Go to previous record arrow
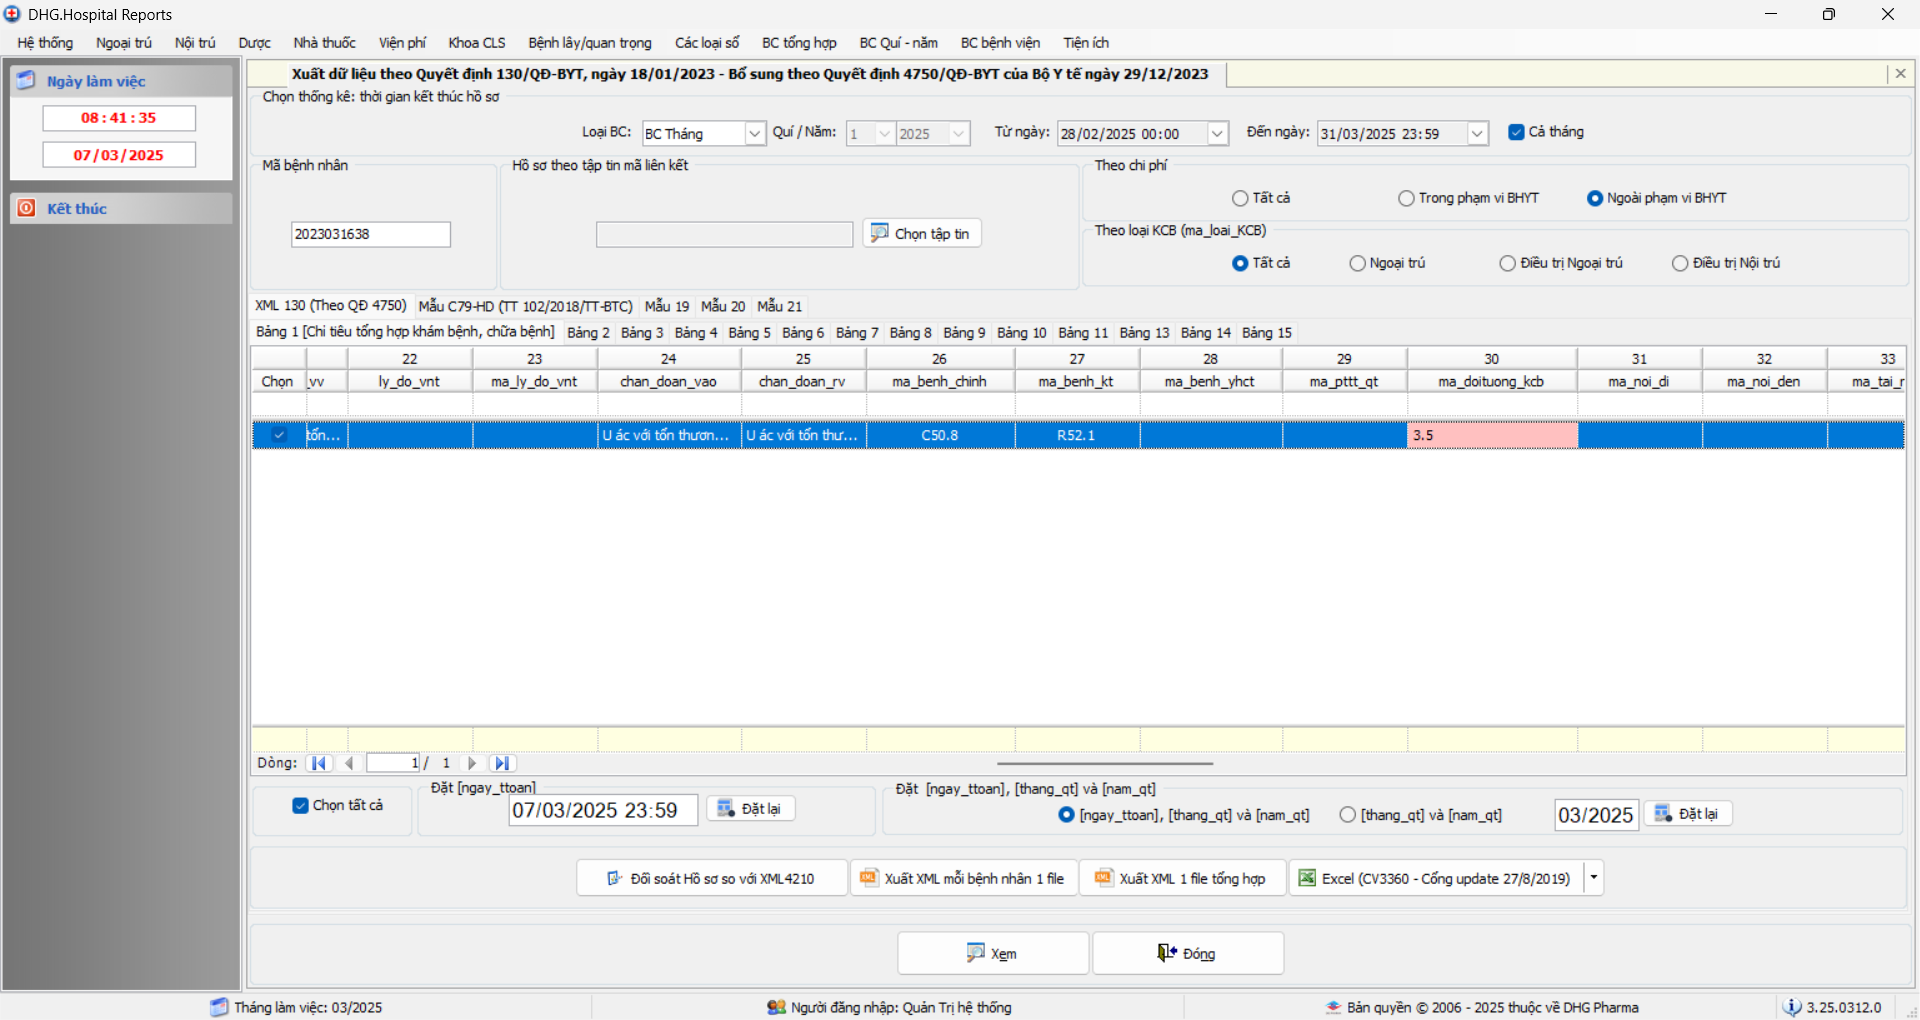The width and height of the screenshot is (1920, 1020). (x=349, y=763)
